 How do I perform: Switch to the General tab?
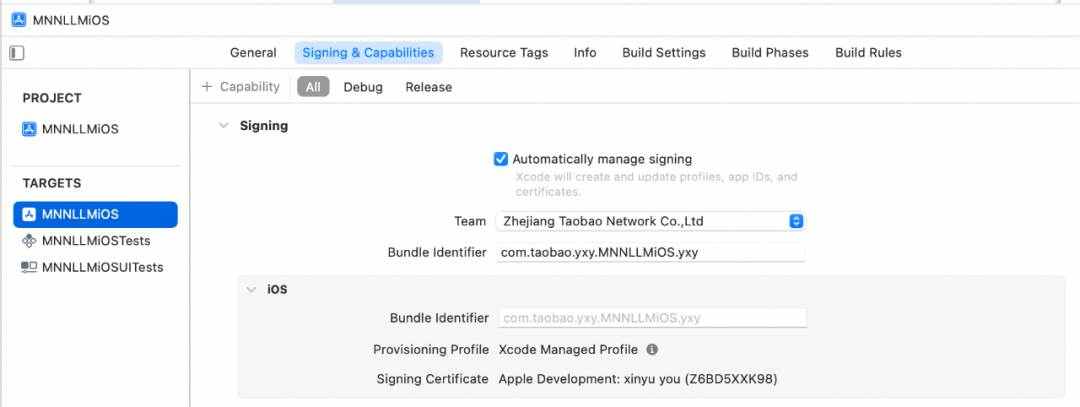253,53
